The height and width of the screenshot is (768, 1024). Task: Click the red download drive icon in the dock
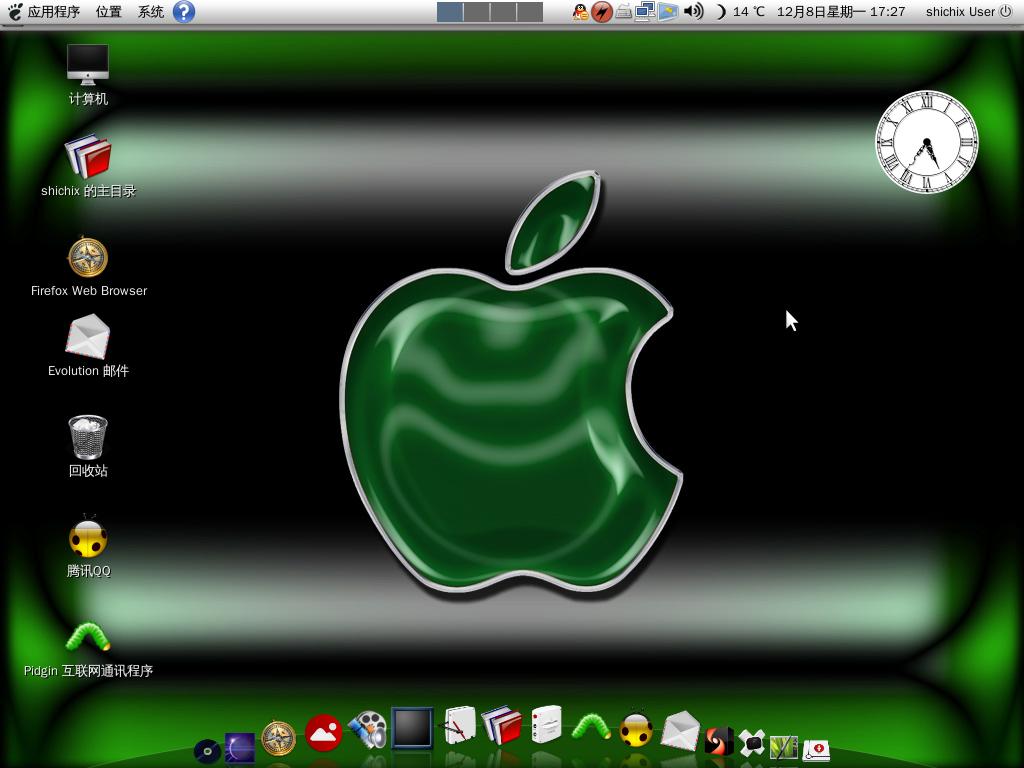816,750
